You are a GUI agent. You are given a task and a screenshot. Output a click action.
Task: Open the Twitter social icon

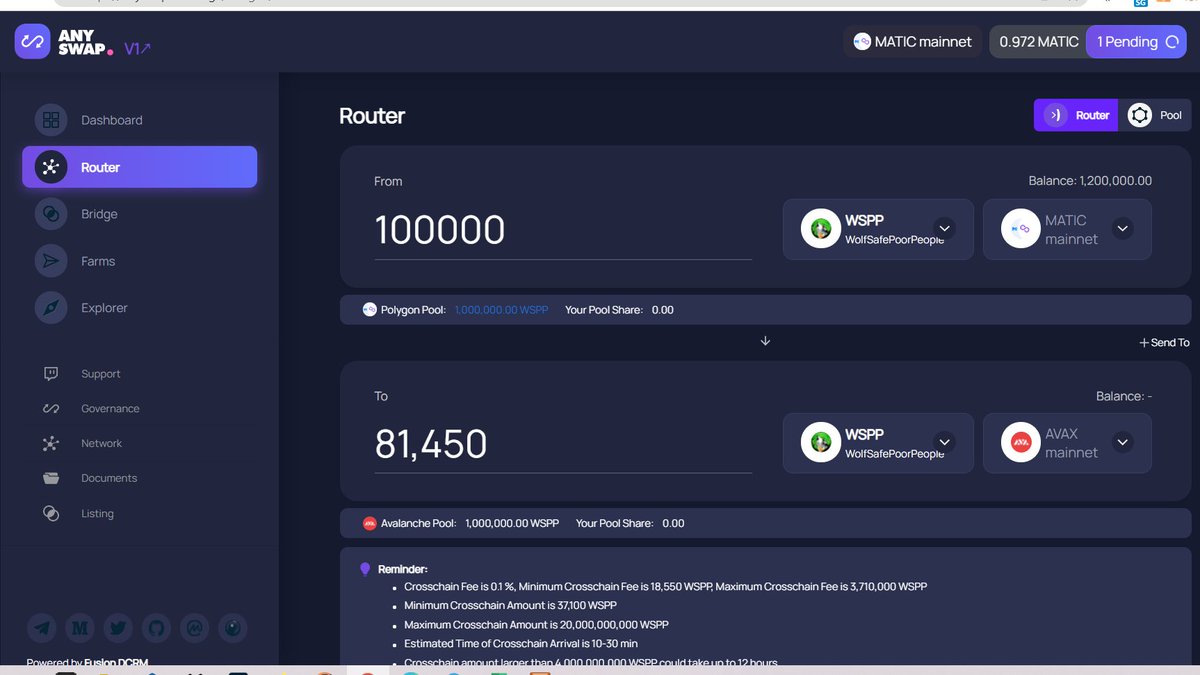pos(118,628)
